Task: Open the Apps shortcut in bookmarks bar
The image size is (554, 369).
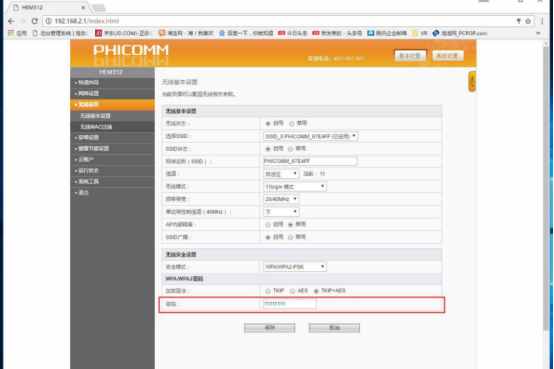Action: pyautogui.click(x=18, y=33)
